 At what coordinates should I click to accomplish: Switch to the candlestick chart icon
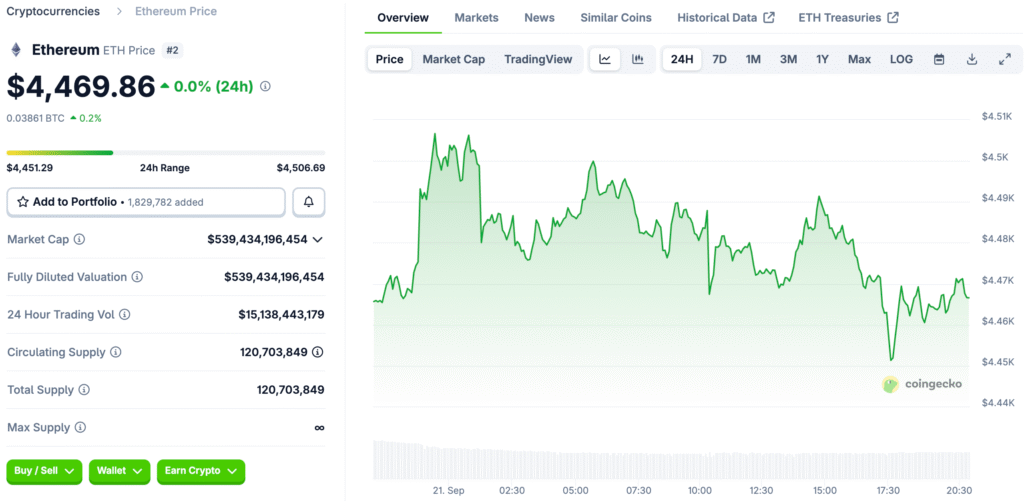[x=638, y=59]
